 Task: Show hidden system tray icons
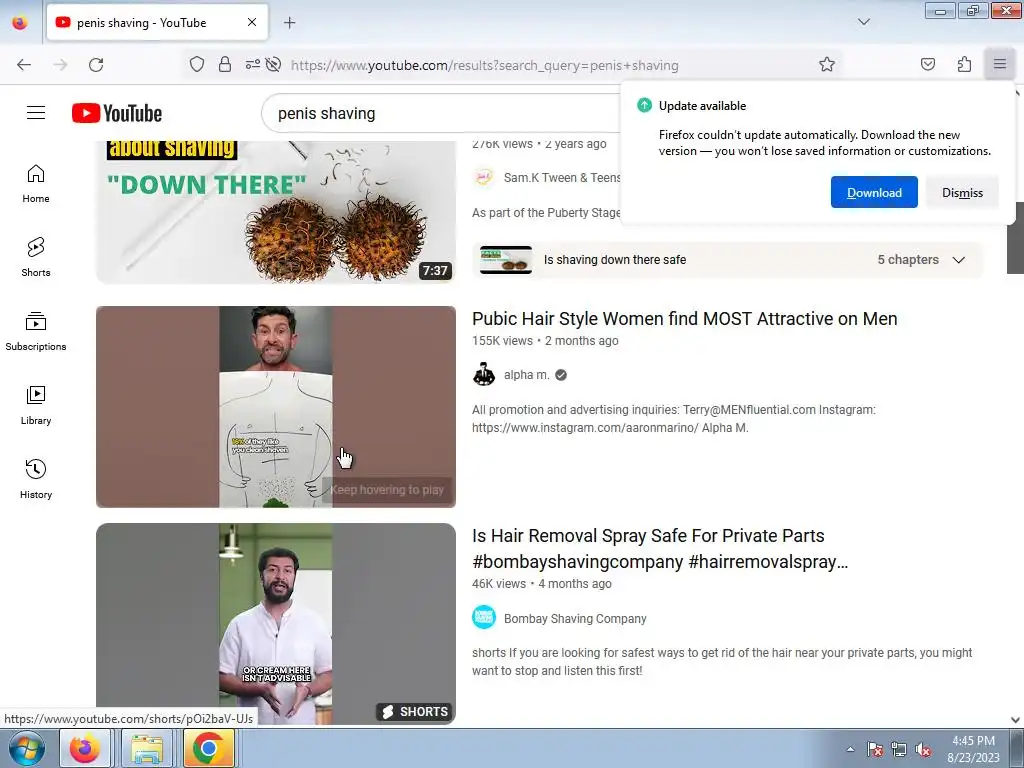click(x=850, y=749)
